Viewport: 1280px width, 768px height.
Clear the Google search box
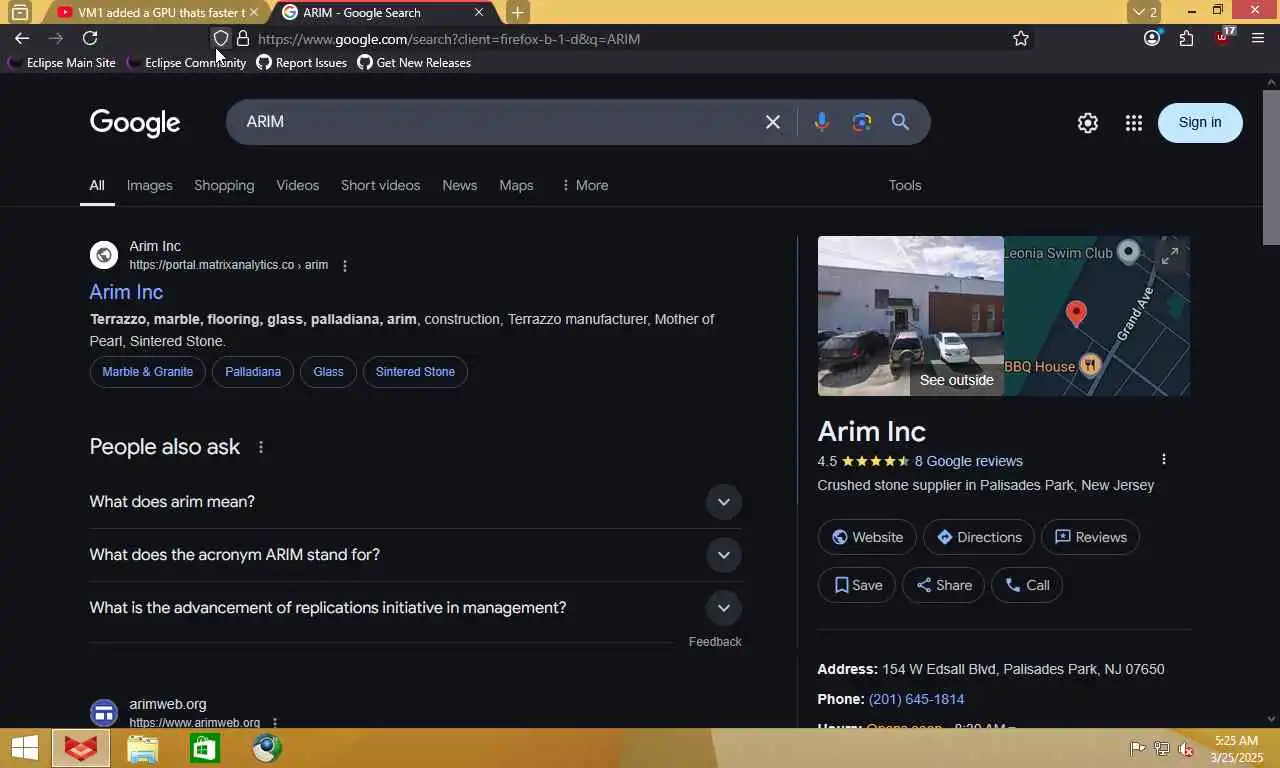click(x=773, y=122)
